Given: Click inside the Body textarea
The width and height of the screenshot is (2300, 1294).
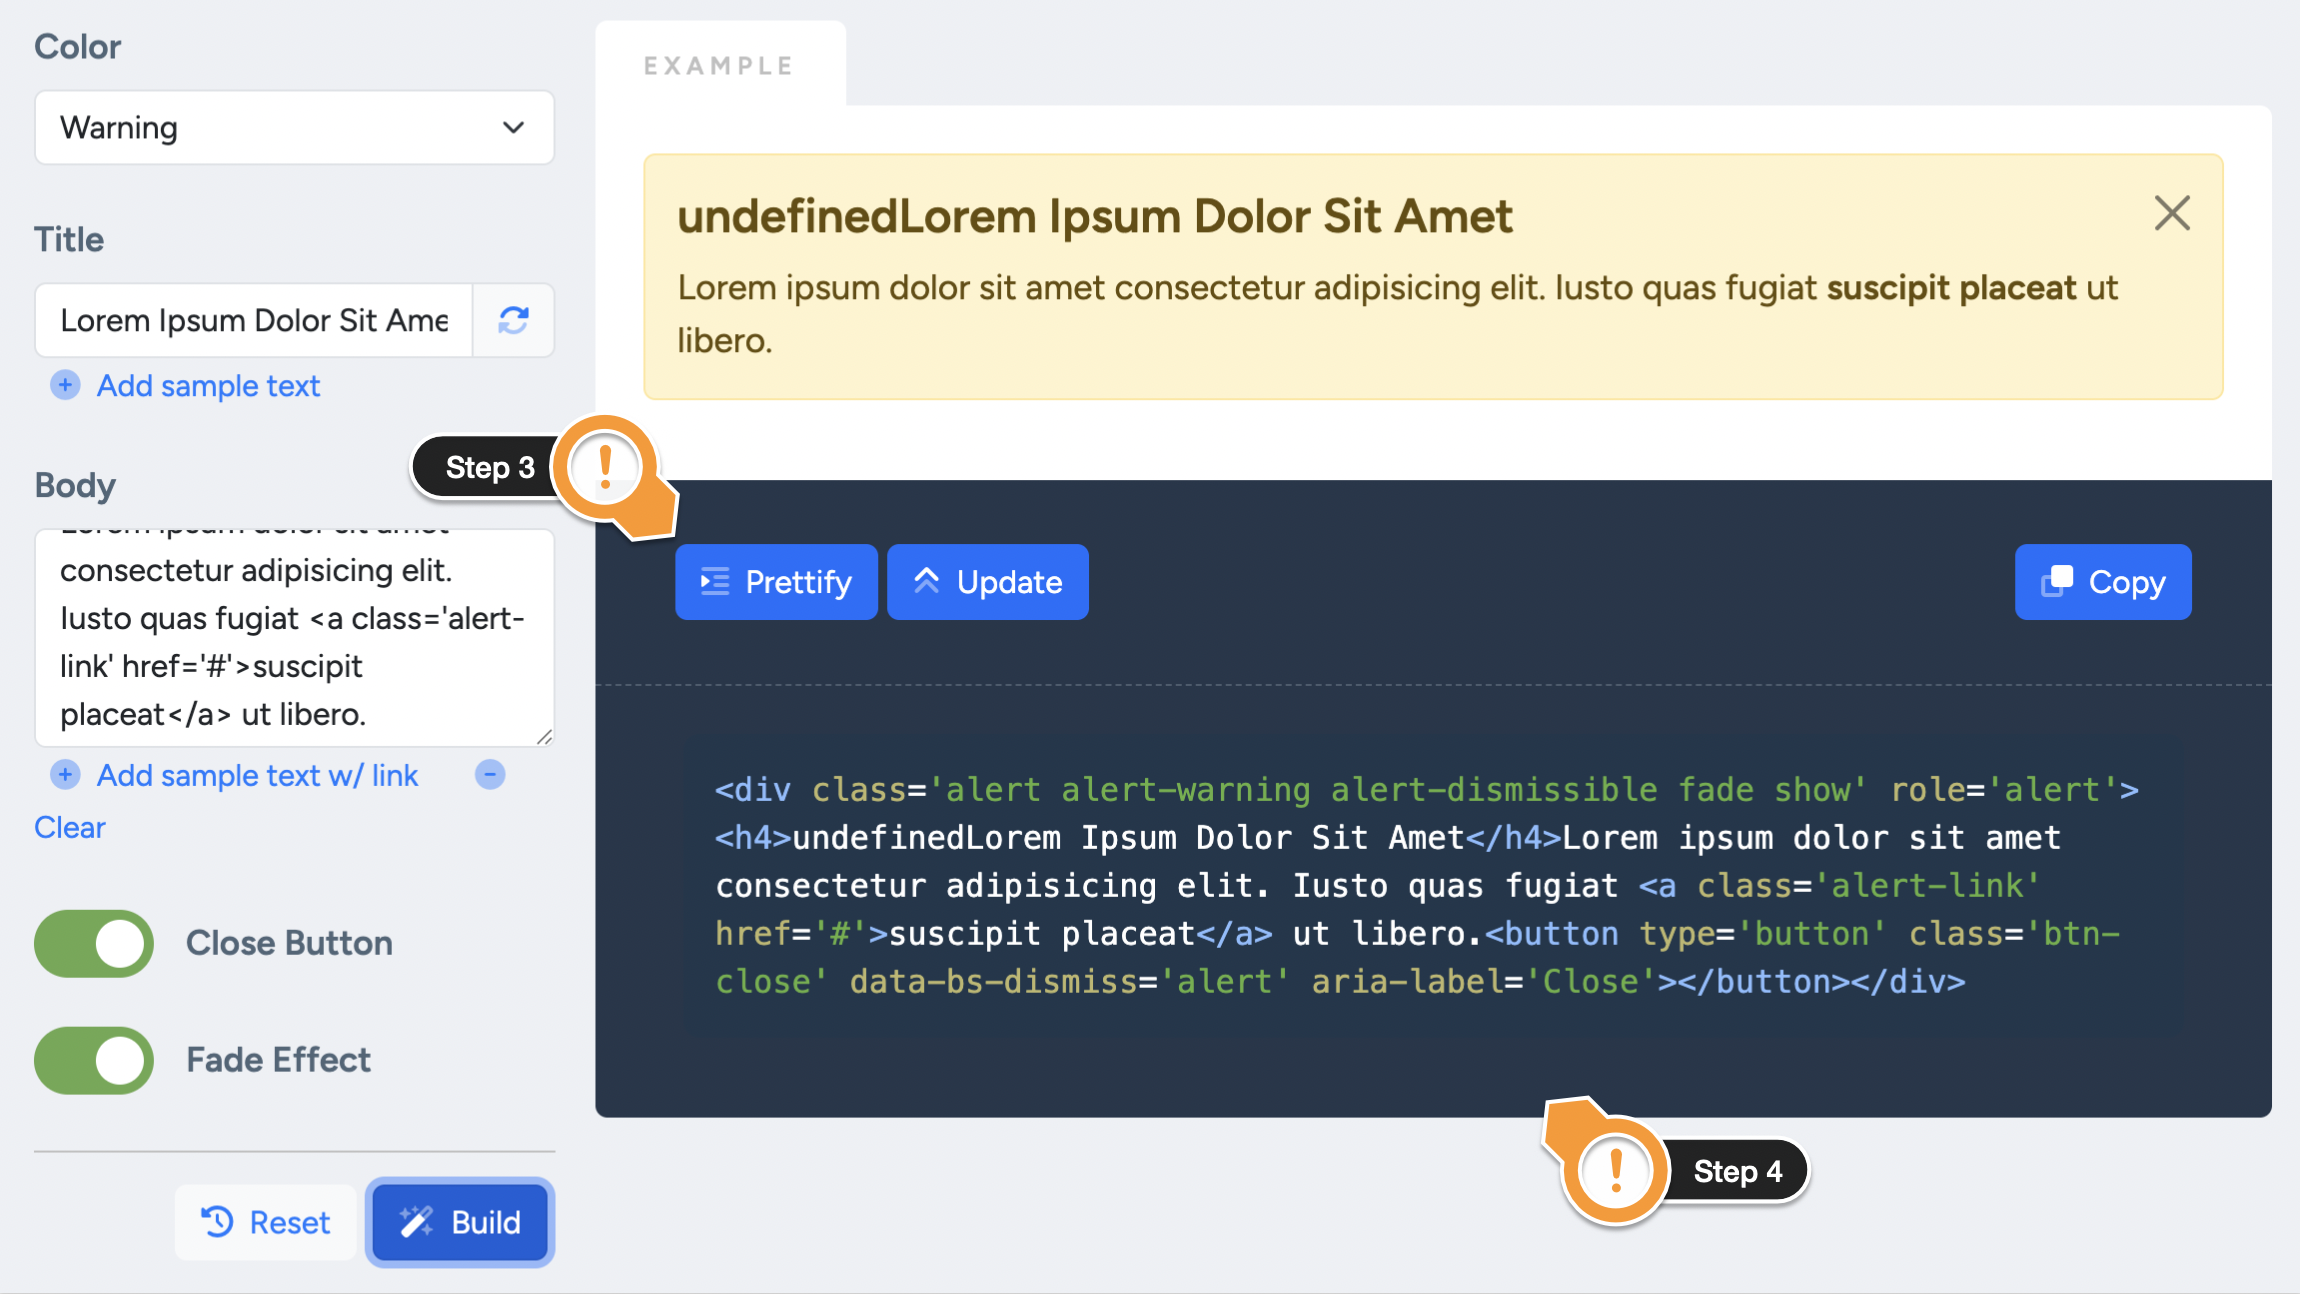Looking at the screenshot, I should coord(294,640).
